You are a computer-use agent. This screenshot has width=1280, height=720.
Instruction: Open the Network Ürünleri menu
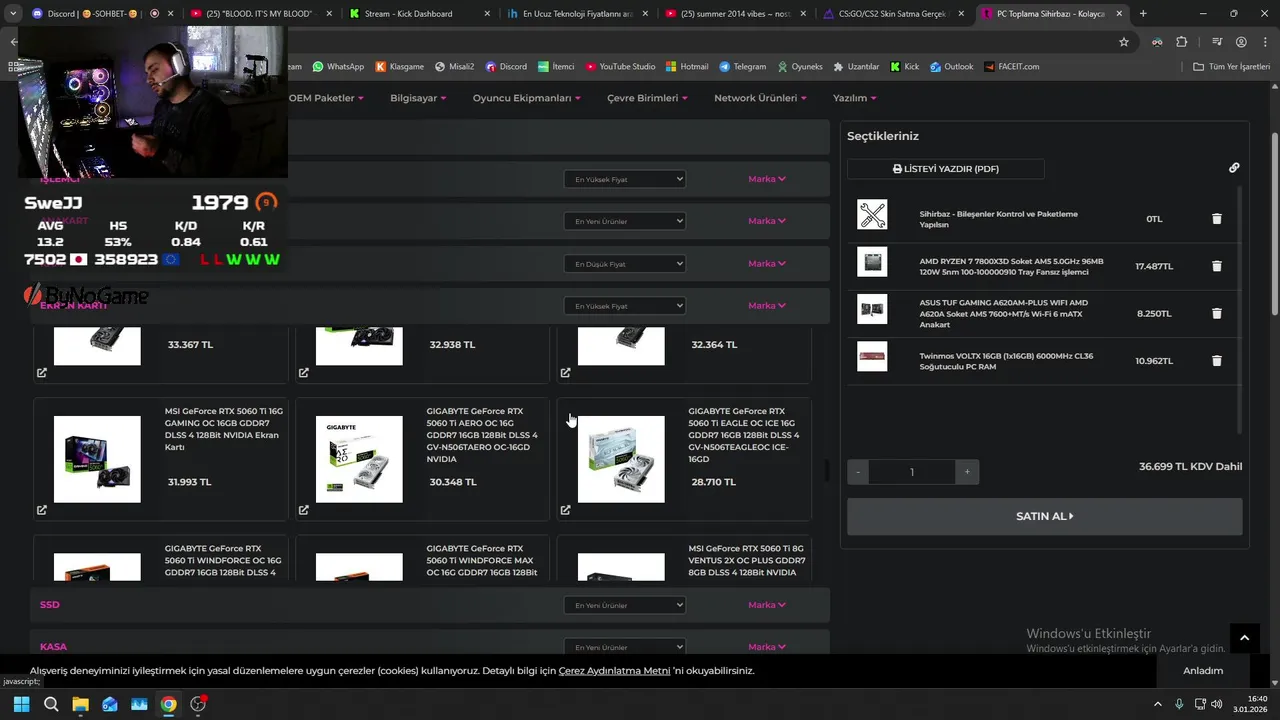click(760, 98)
